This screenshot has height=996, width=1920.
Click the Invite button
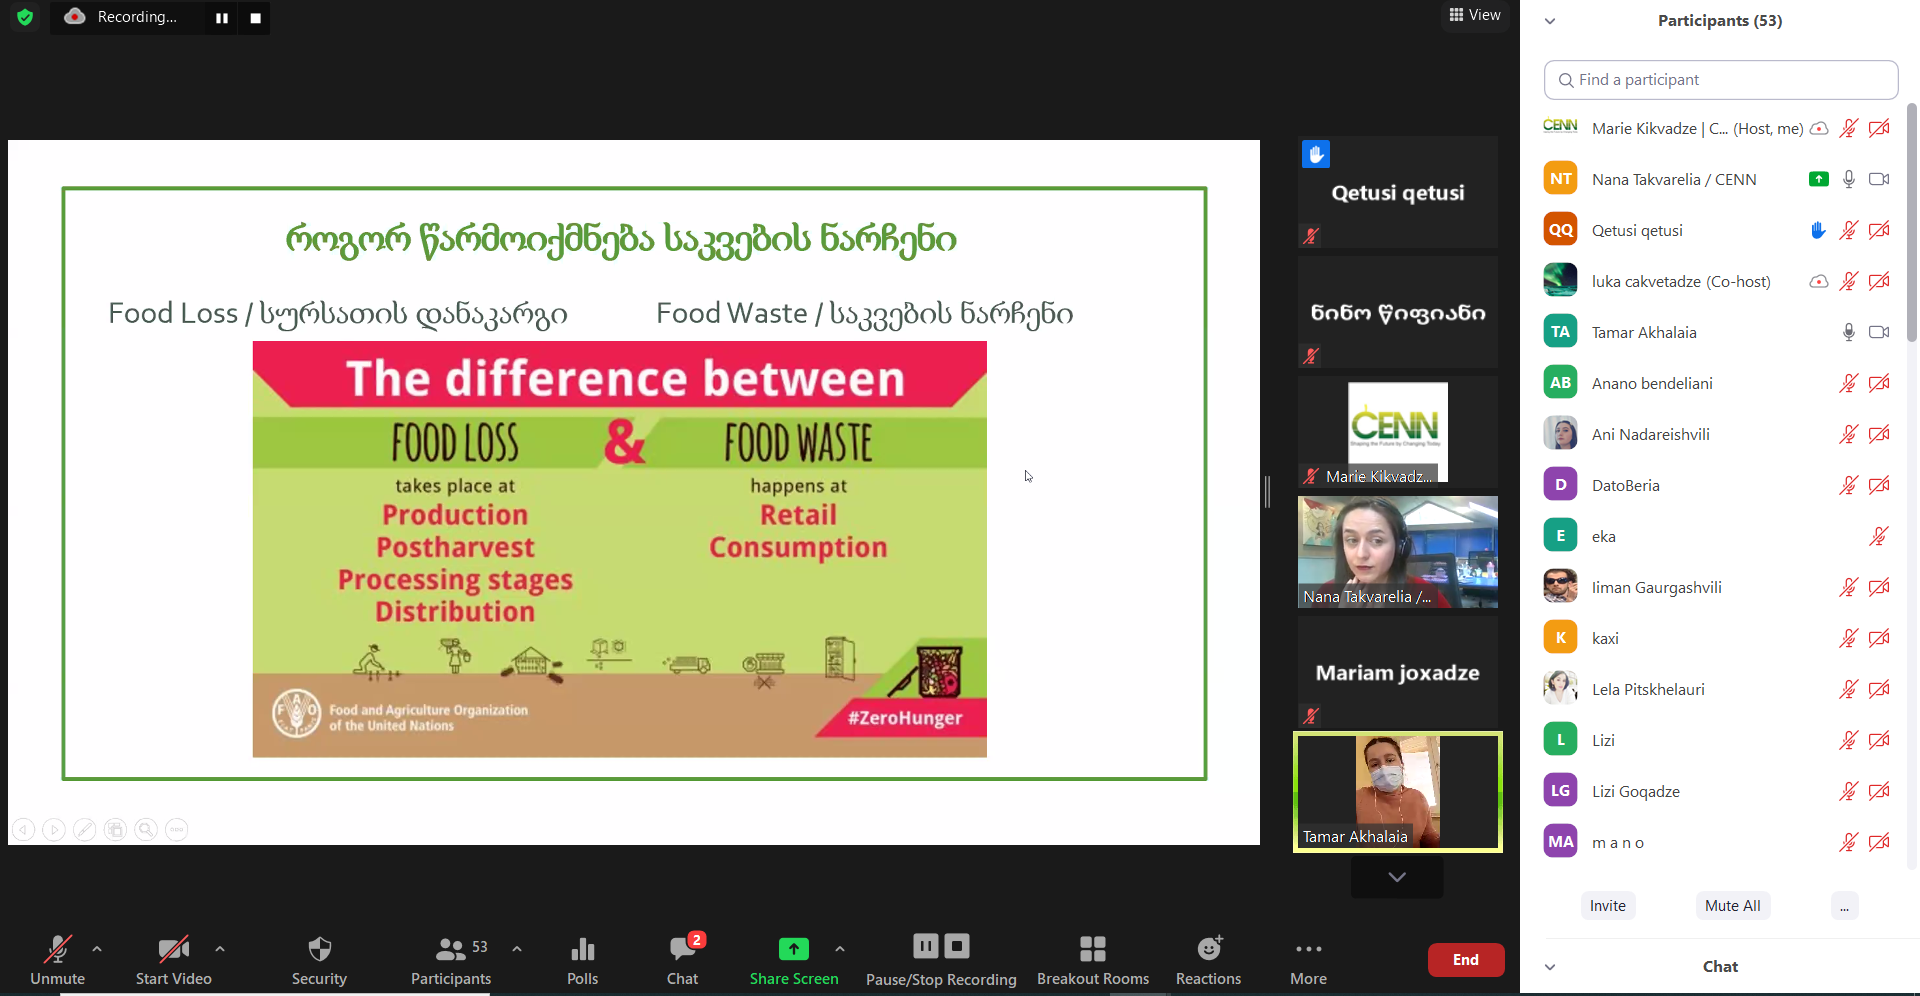coord(1607,906)
